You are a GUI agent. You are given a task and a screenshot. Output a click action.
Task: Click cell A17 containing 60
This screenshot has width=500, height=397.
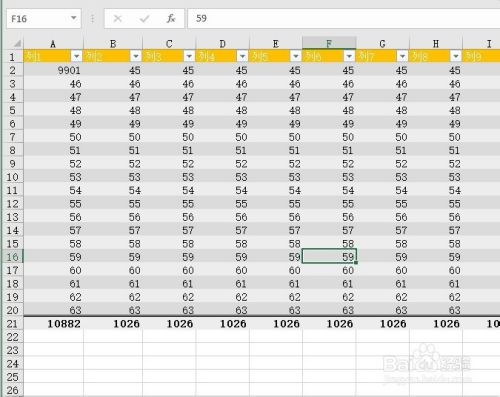click(53, 270)
